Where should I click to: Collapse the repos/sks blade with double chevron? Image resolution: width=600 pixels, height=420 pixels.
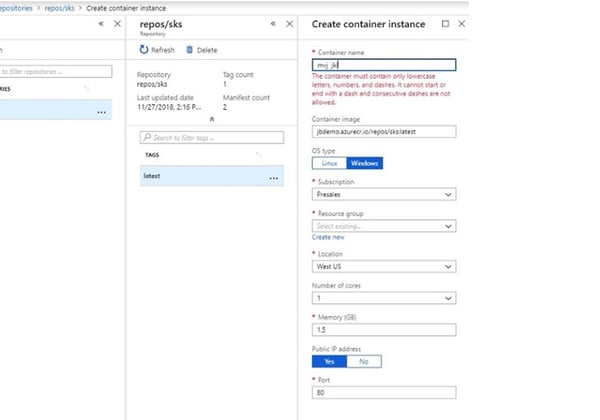click(x=273, y=24)
